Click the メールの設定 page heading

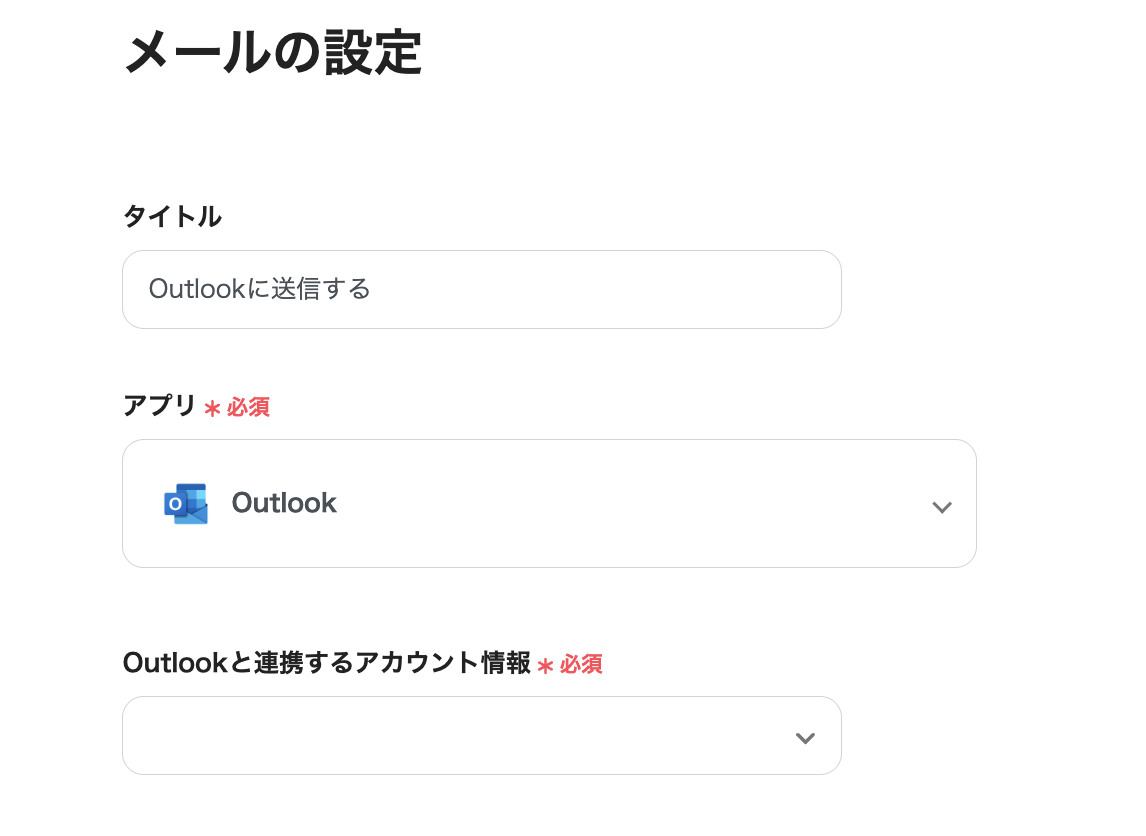(x=272, y=53)
